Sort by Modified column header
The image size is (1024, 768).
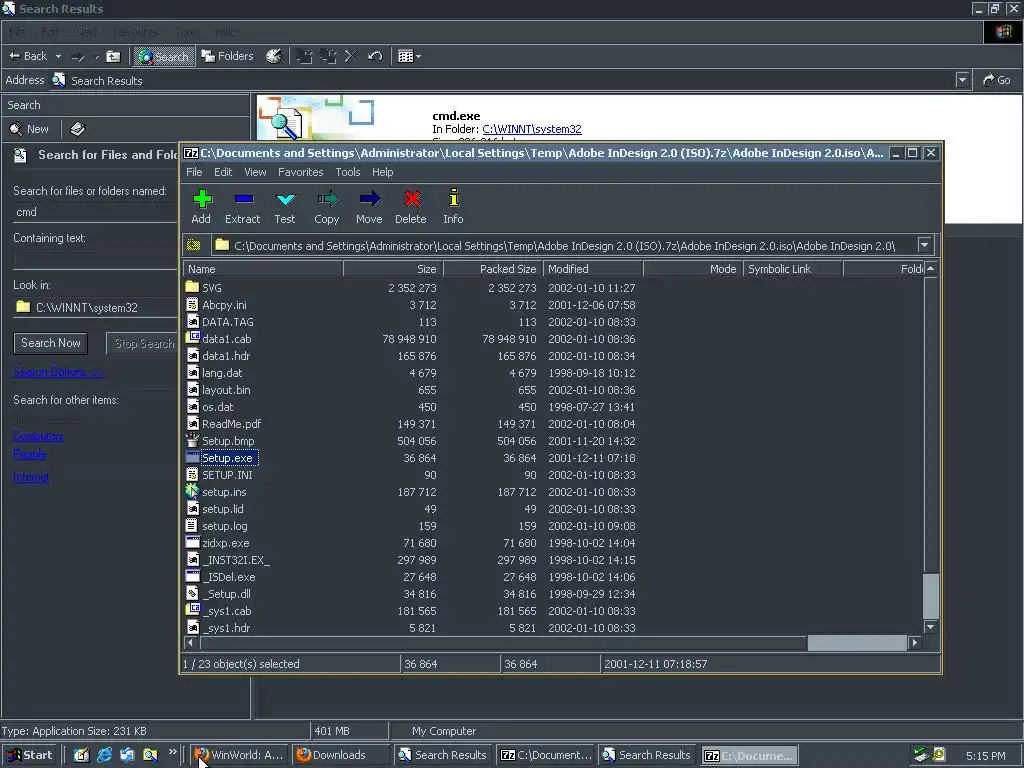[593, 269]
